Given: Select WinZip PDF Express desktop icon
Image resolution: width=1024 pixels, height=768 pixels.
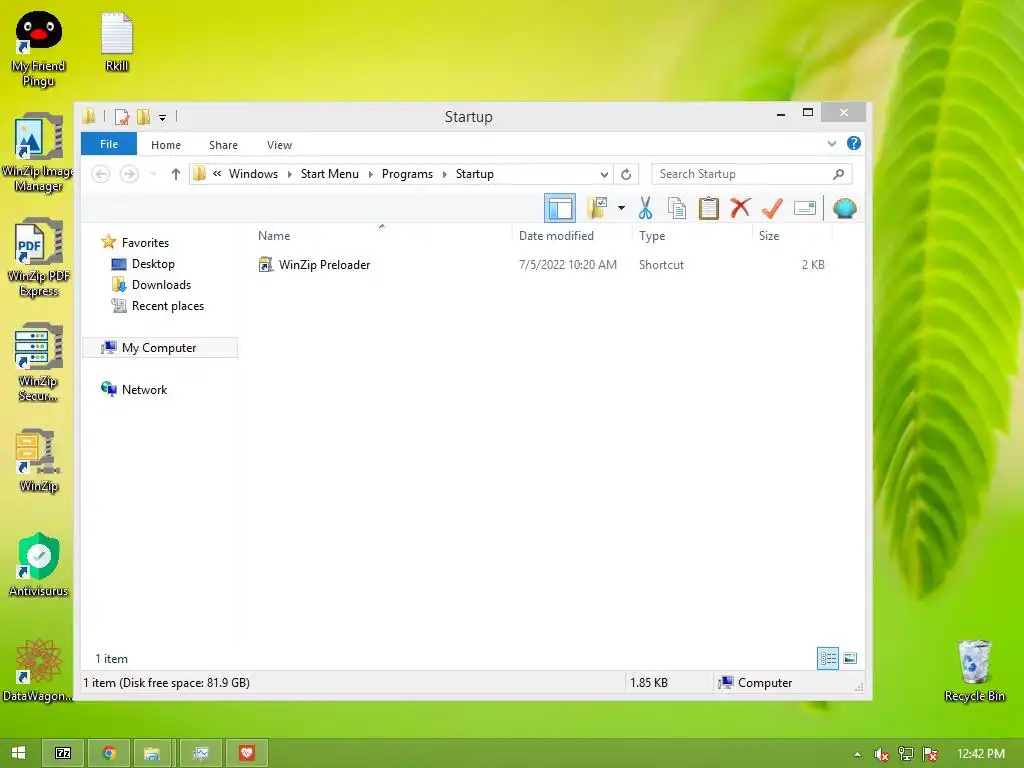Looking at the screenshot, I should (x=39, y=257).
